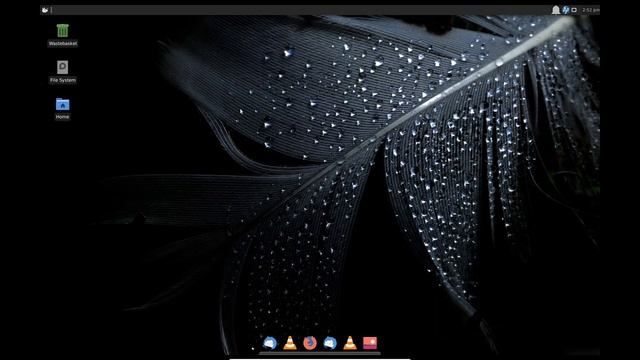
Task: Open the pink image app in dock
Action: (370, 343)
